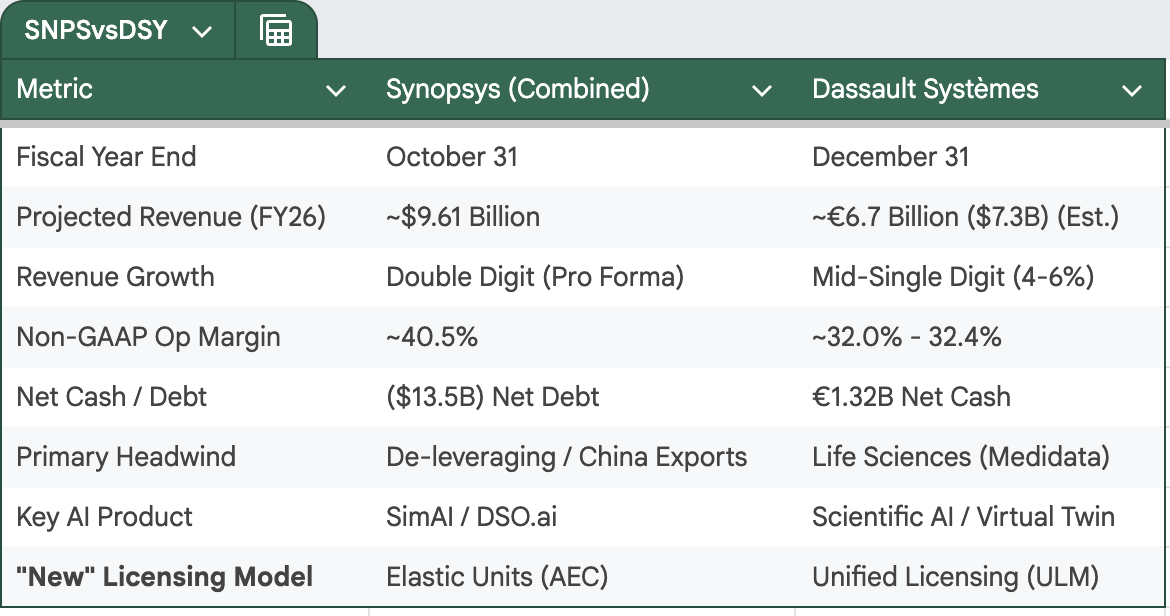Select the Metric header cell

click(184, 89)
